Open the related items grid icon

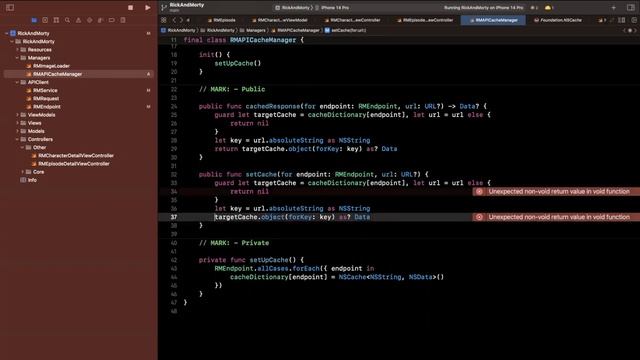click(x=164, y=20)
